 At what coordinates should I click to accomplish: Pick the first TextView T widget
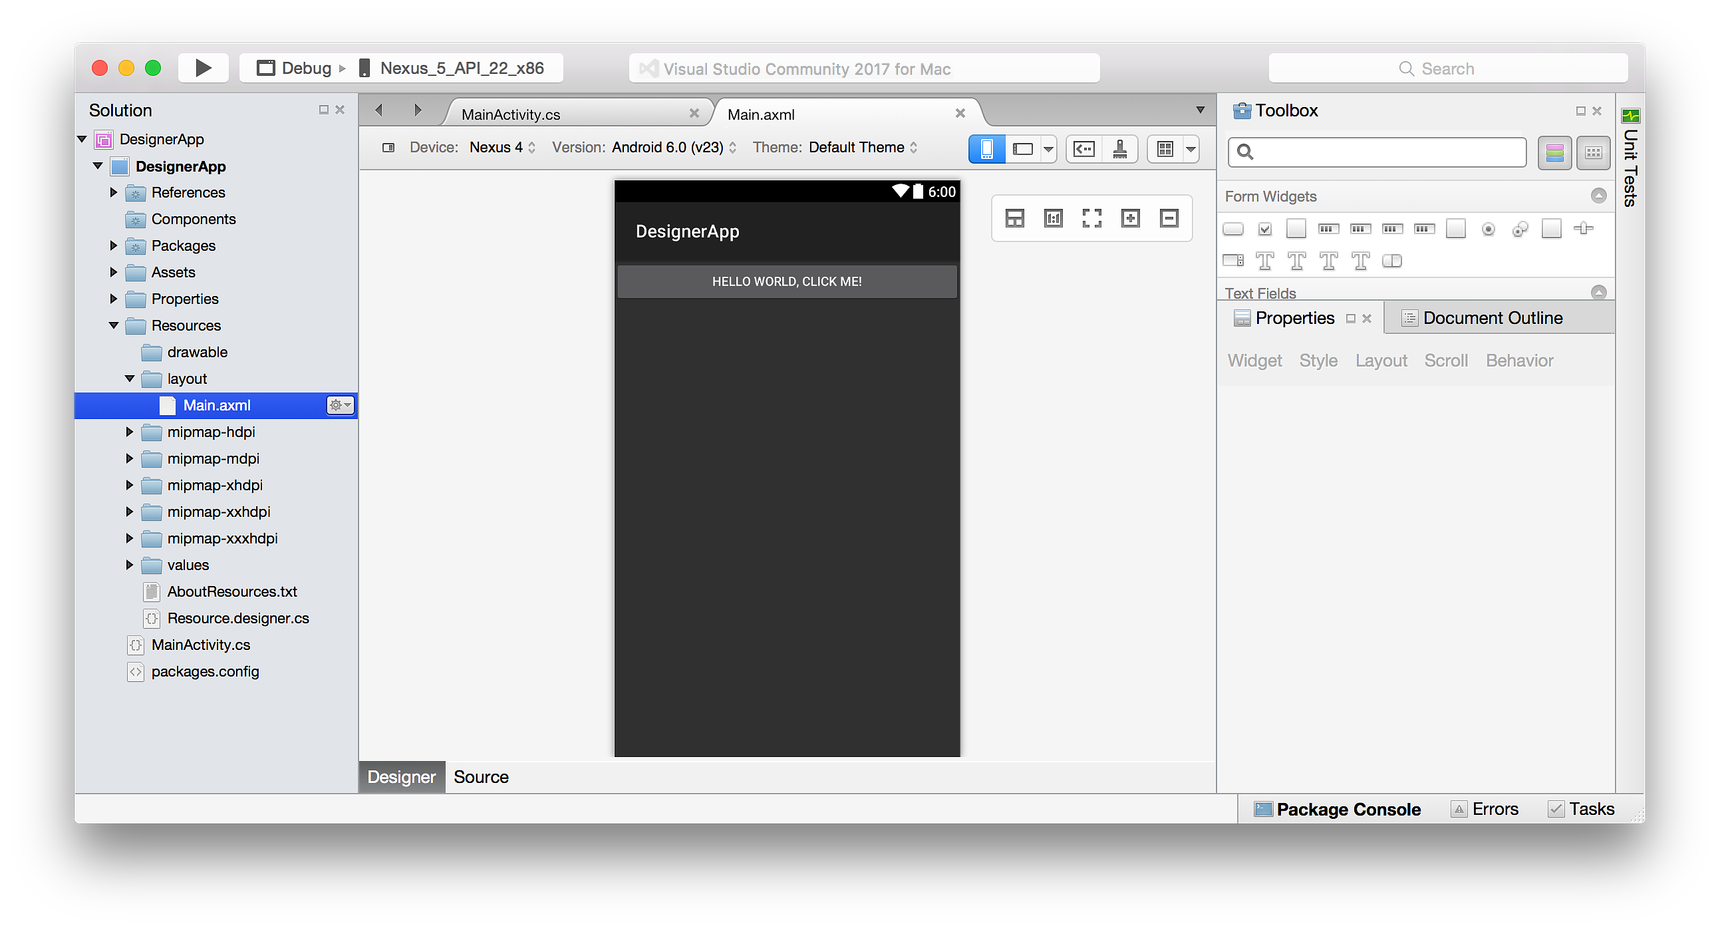1265,261
